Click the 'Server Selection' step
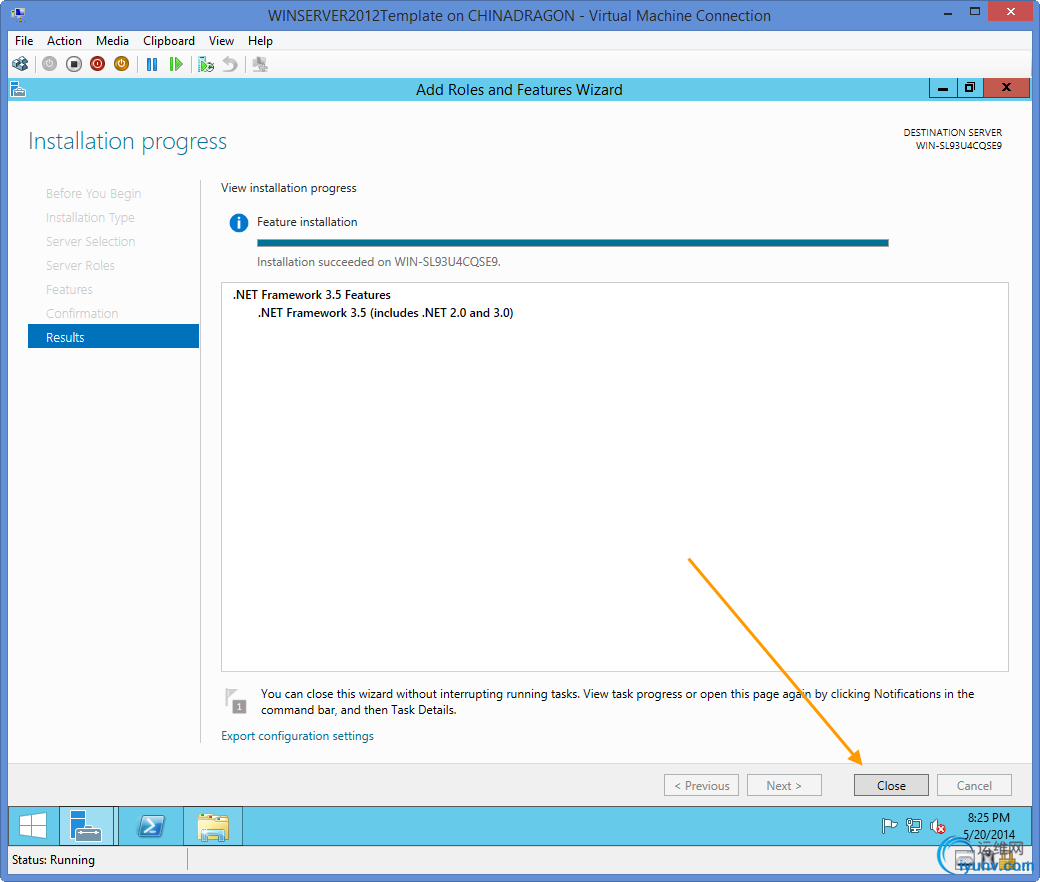 pyautogui.click(x=91, y=241)
